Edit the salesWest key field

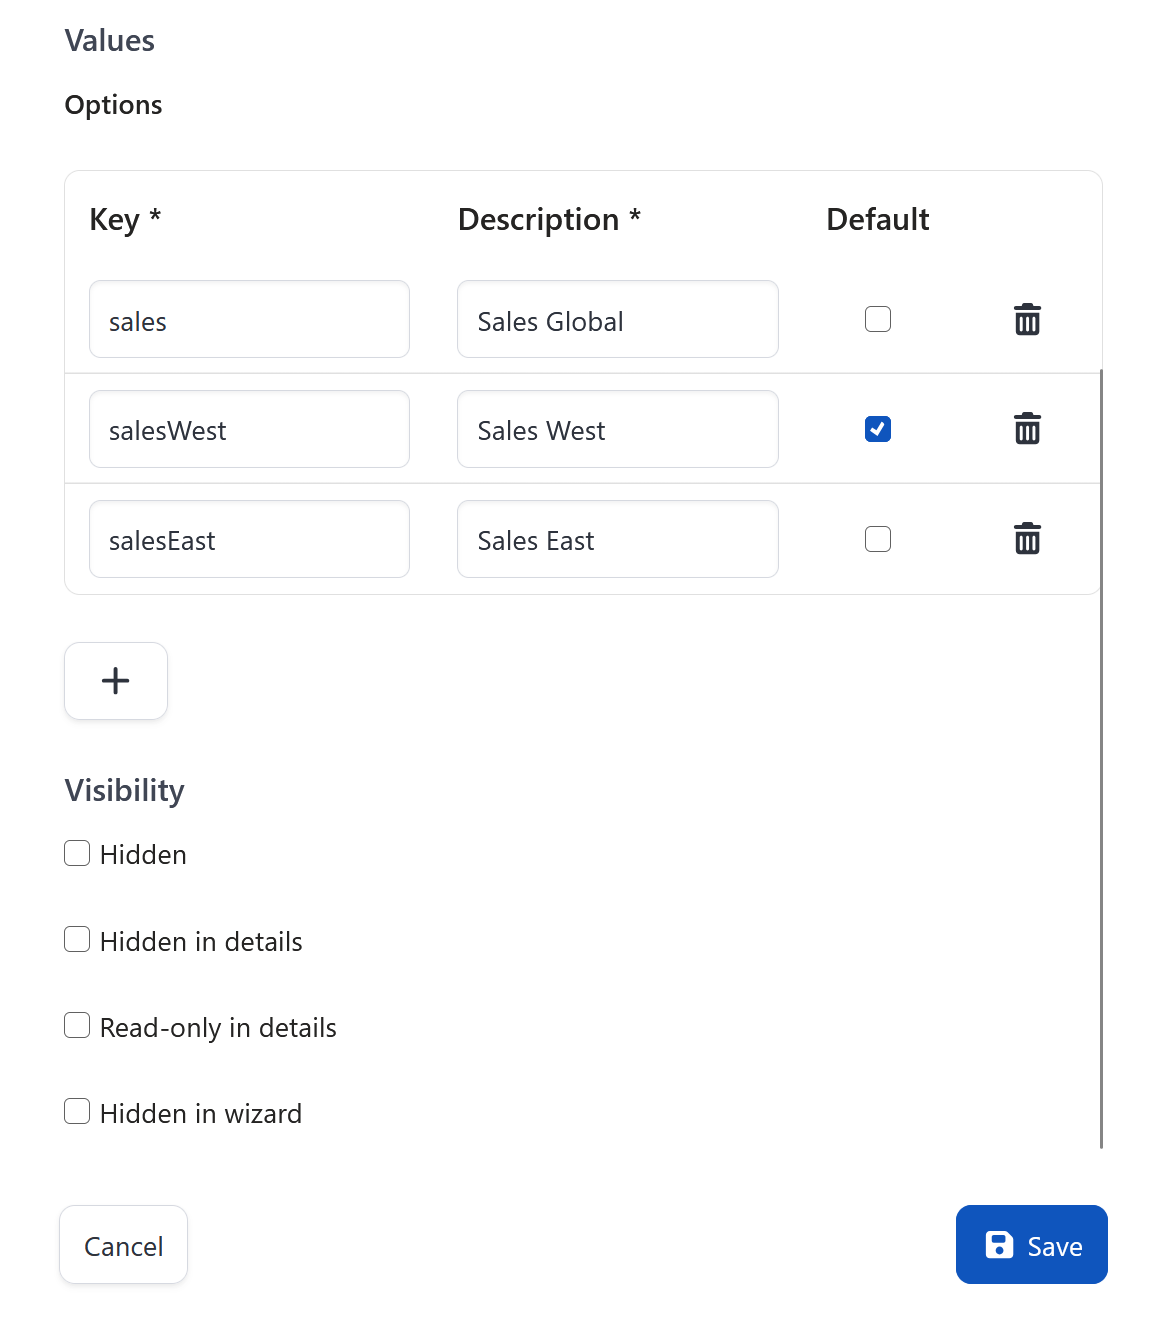coord(249,429)
